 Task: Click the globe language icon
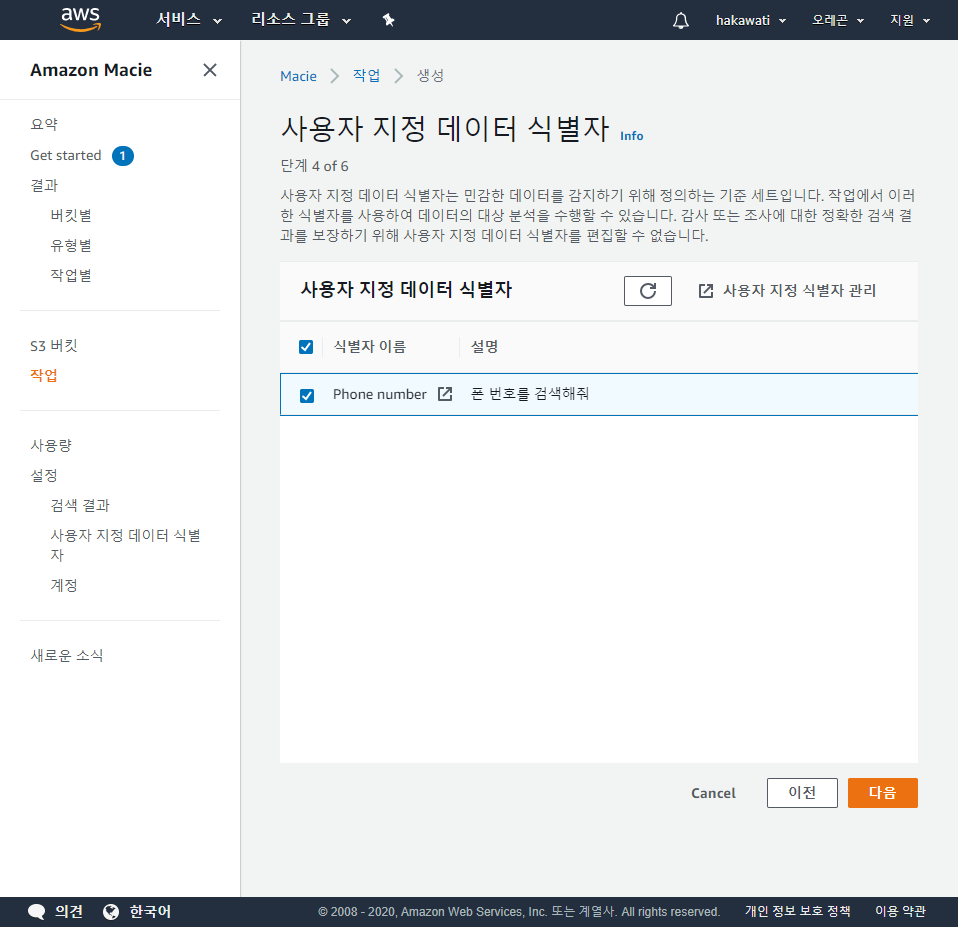click(x=111, y=912)
